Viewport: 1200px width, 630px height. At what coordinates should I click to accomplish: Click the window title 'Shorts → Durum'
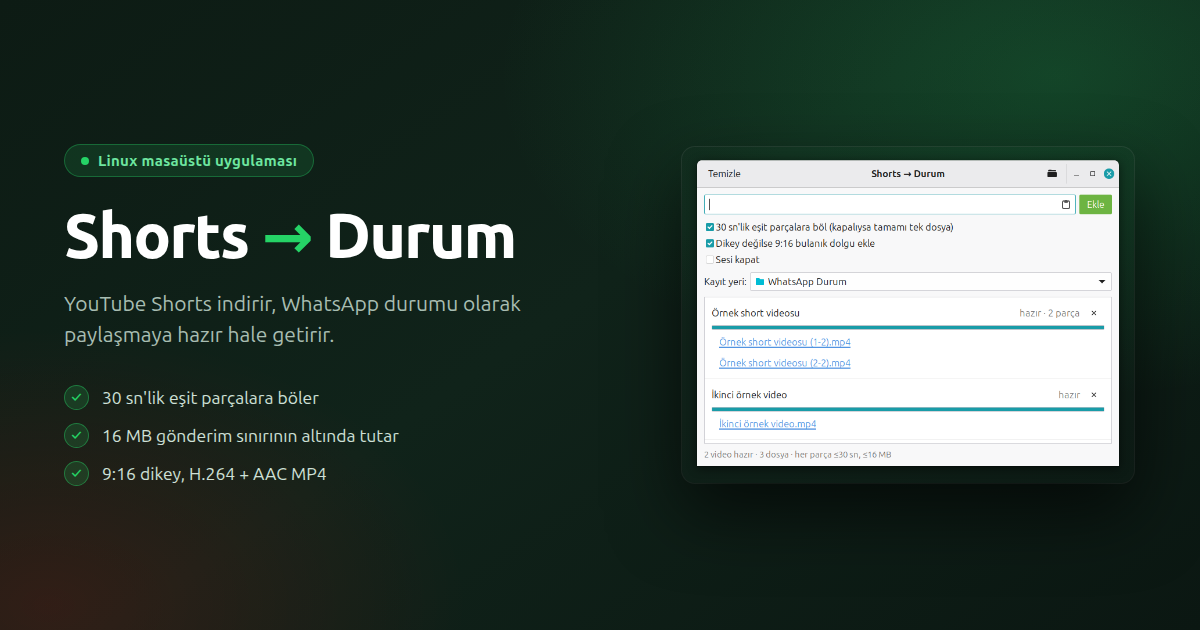(908, 174)
